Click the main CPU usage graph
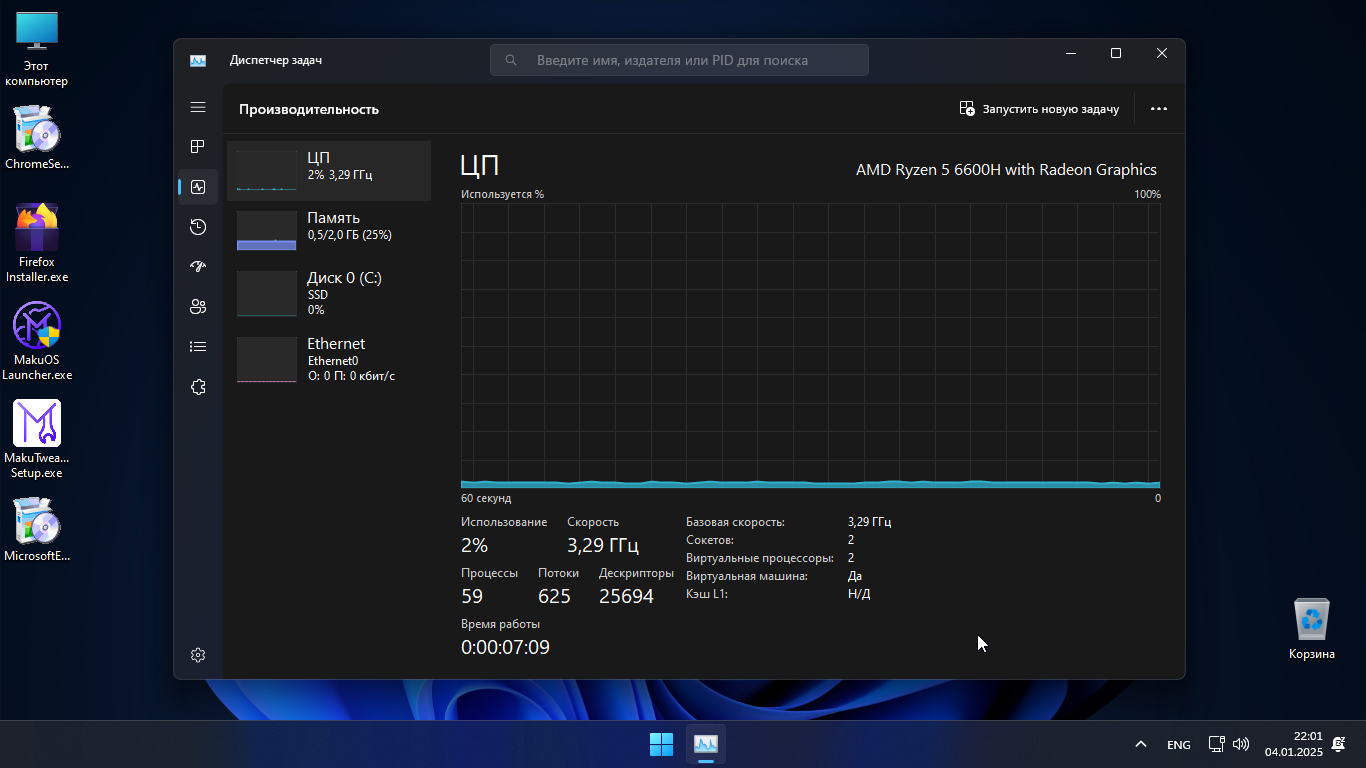Image resolution: width=1366 pixels, height=768 pixels. tap(811, 346)
